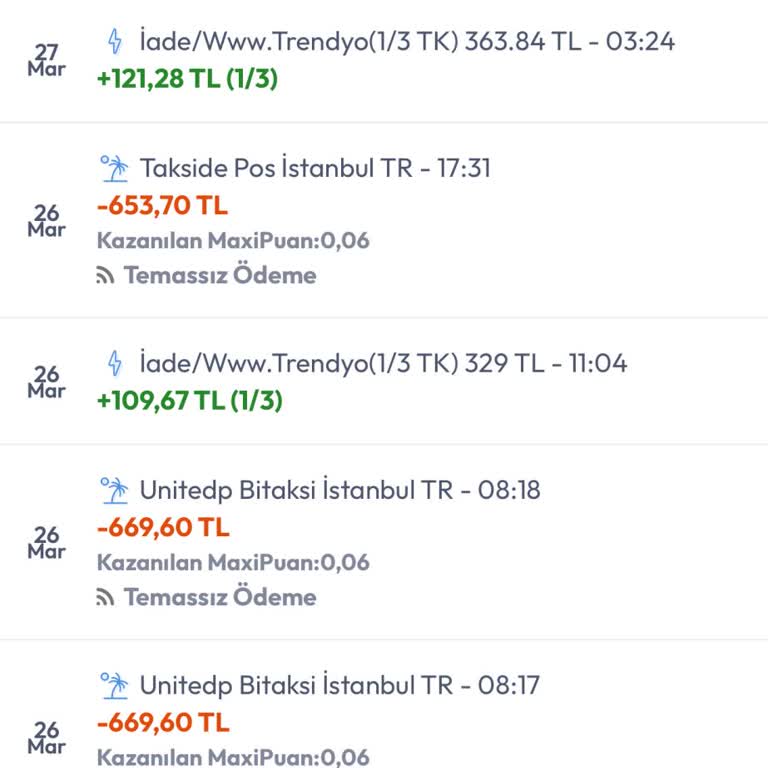Click Kazanılan MaxiPuan under Bitaksi 08:17

click(x=233, y=757)
